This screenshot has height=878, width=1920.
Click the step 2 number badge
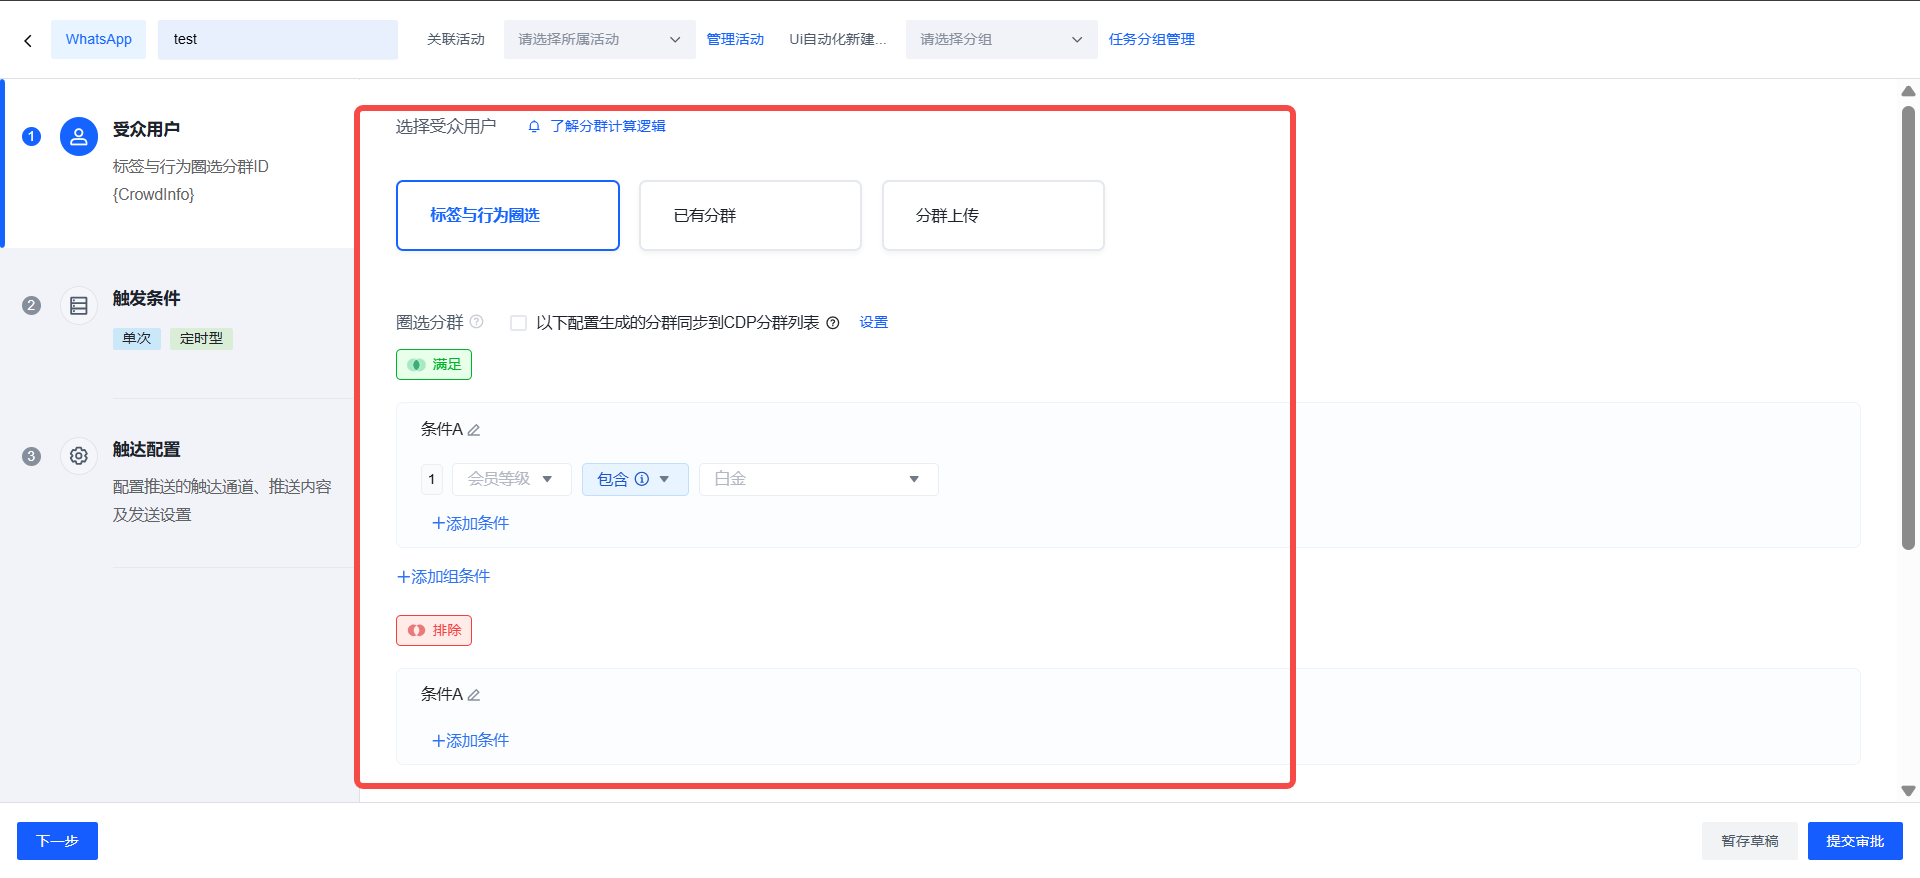tap(32, 305)
